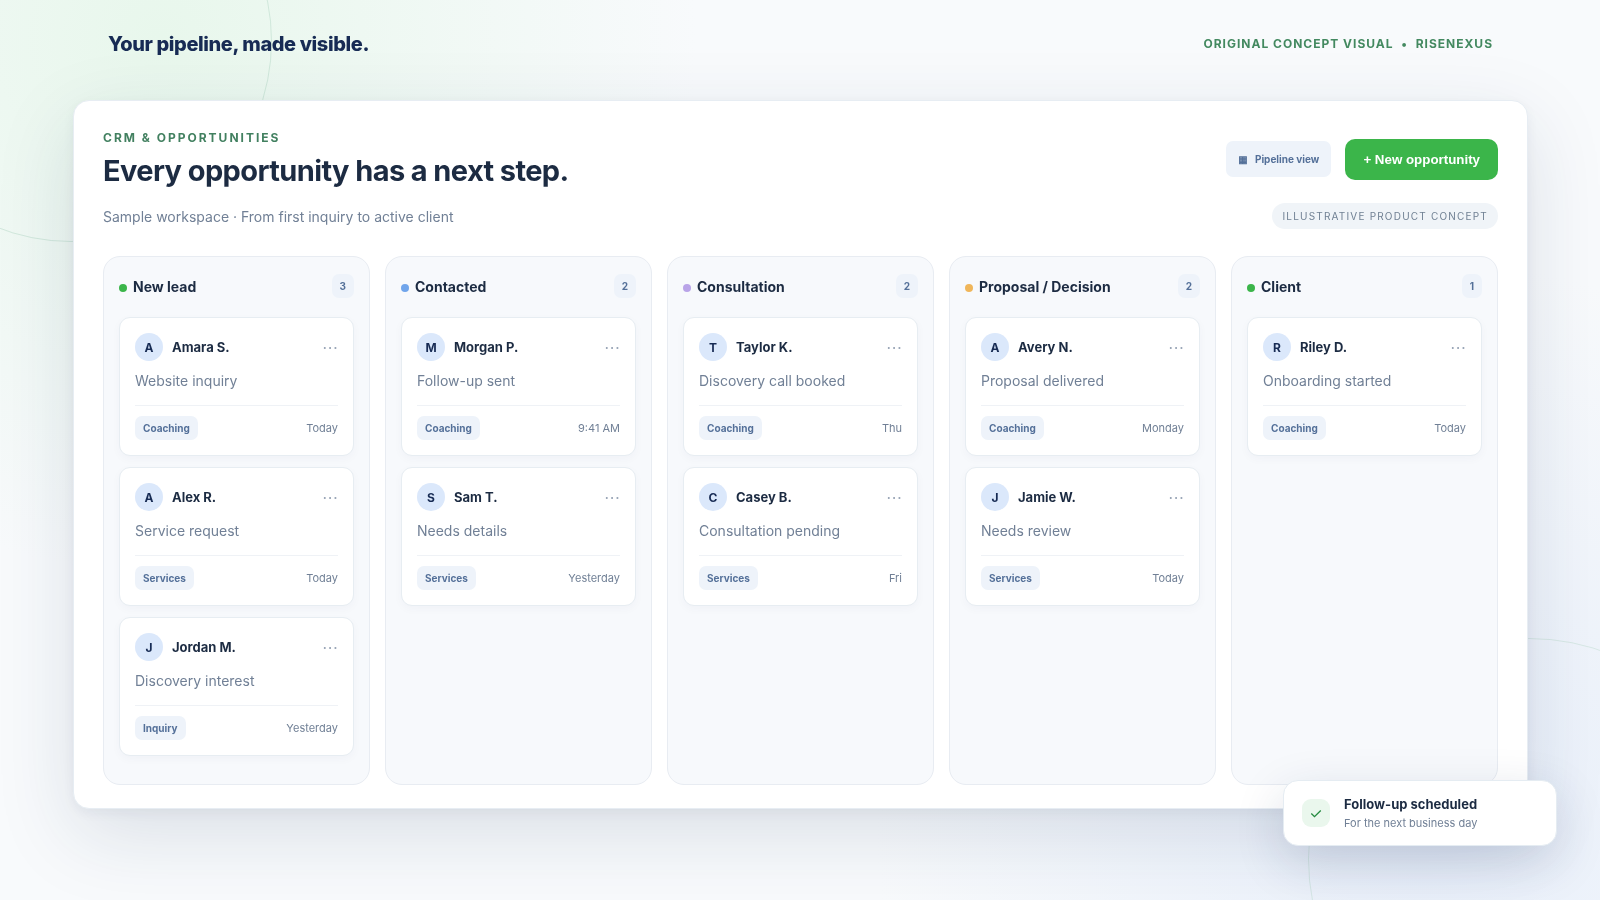Click the count badge in Consultation column
This screenshot has width=1600, height=900.
907,286
